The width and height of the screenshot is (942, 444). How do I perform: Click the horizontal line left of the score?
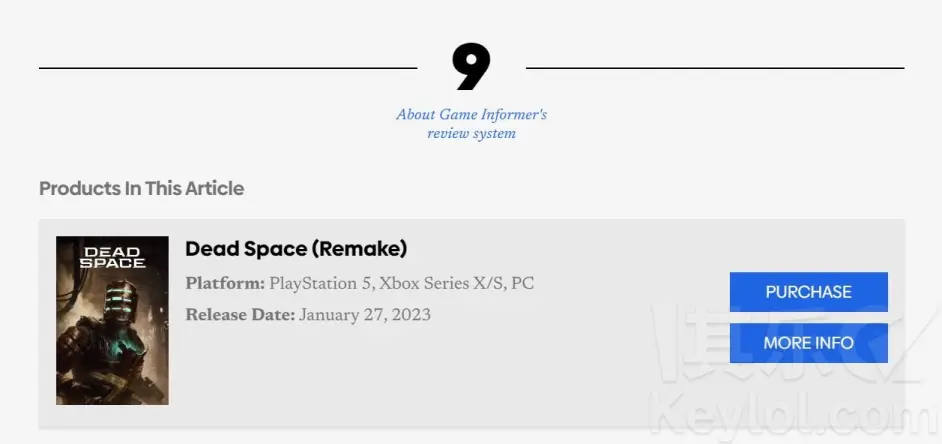click(x=228, y=68)
